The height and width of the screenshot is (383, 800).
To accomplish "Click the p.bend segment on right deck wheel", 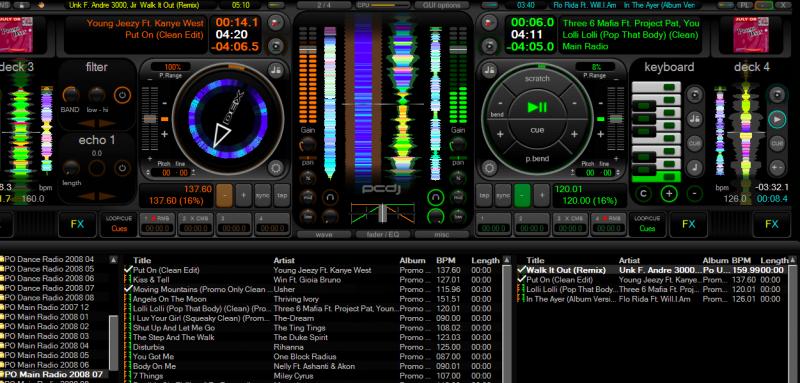I will (537, 159).
